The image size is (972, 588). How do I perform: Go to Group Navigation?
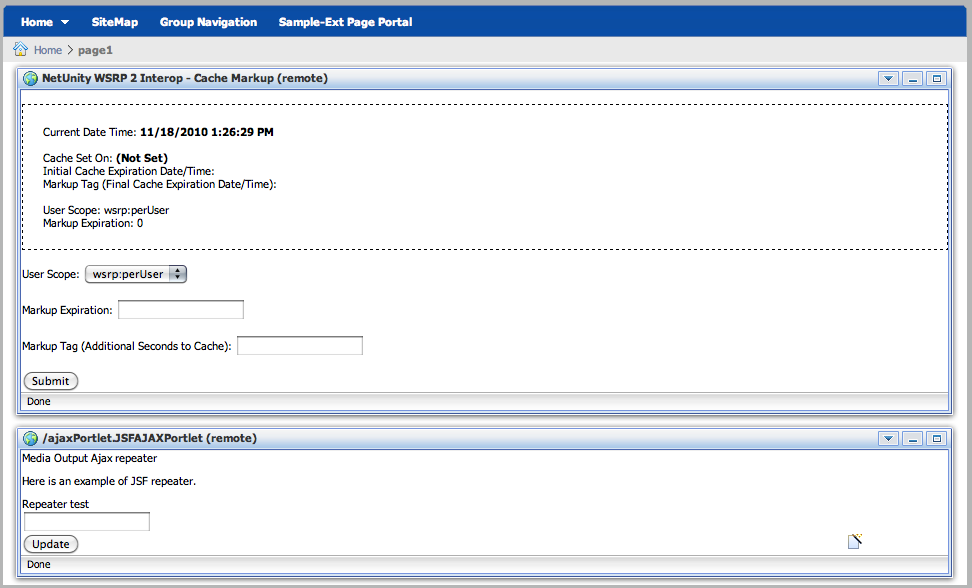coord(208,22)
